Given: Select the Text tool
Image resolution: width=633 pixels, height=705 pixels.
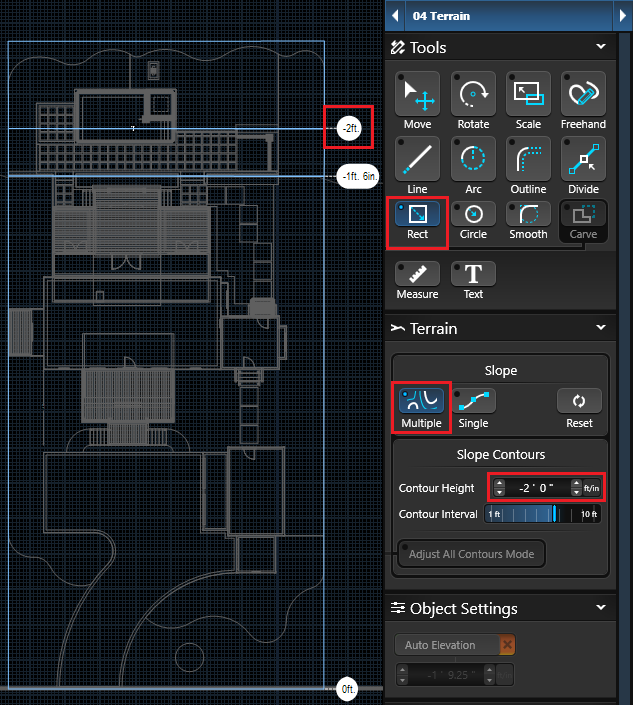Looking at the screenshot, I should 473,276.
